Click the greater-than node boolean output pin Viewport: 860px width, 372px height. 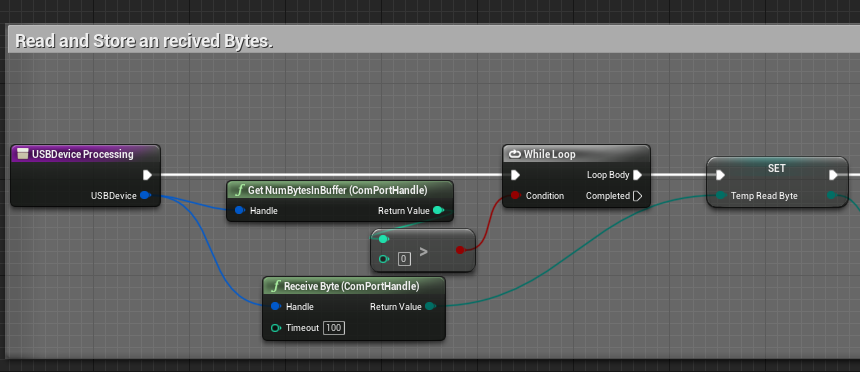pos(460,250)
